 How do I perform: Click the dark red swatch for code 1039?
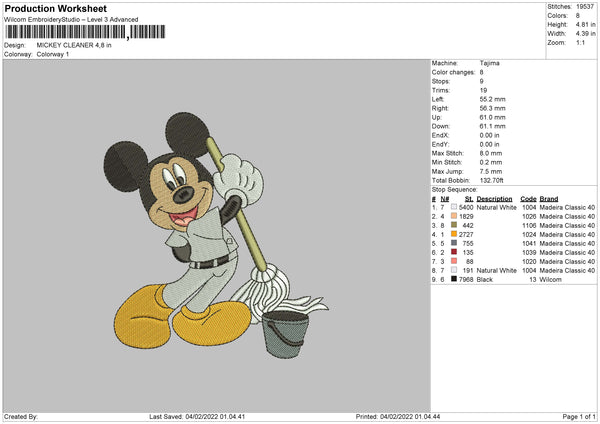click(454, 252)
